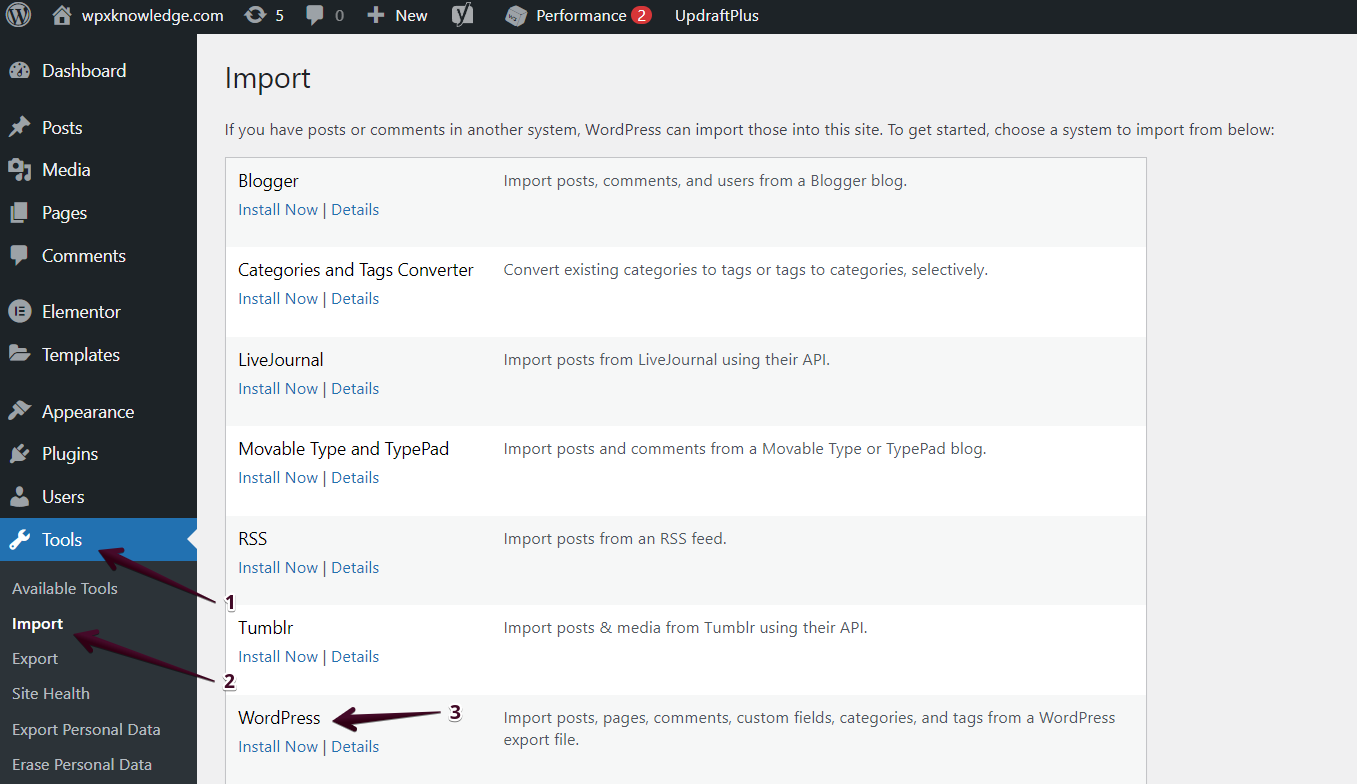Click the Dashboard gauge icon
Viewport: 1357px width, 784px height.
[x=19, y=71]
